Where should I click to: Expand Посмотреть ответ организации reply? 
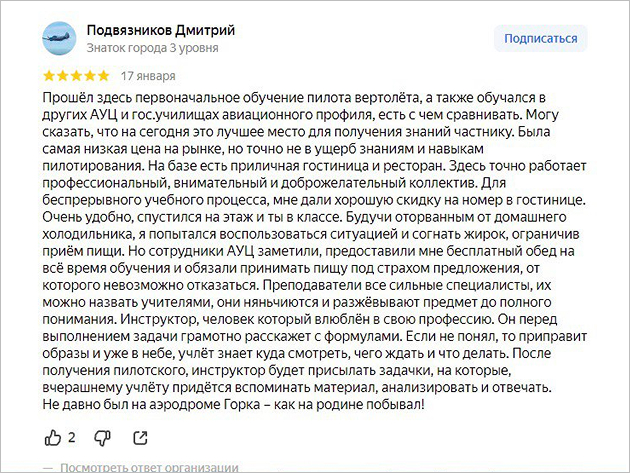(x=148, y=467)
